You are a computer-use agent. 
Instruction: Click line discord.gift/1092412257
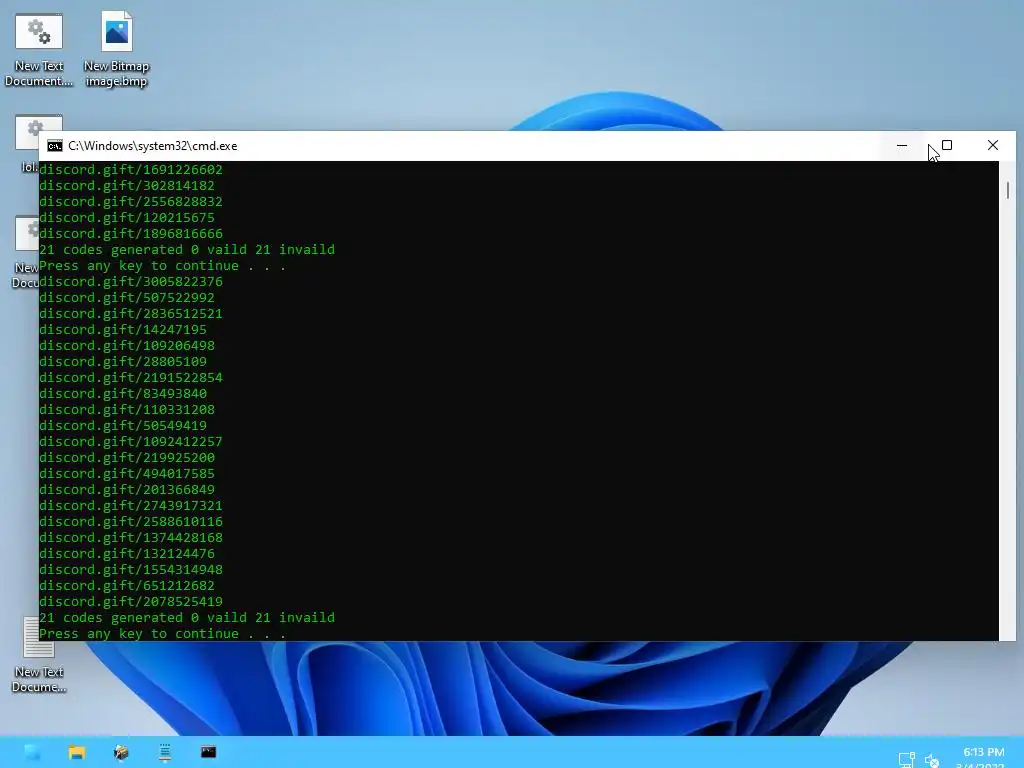(x=131, y=441)
